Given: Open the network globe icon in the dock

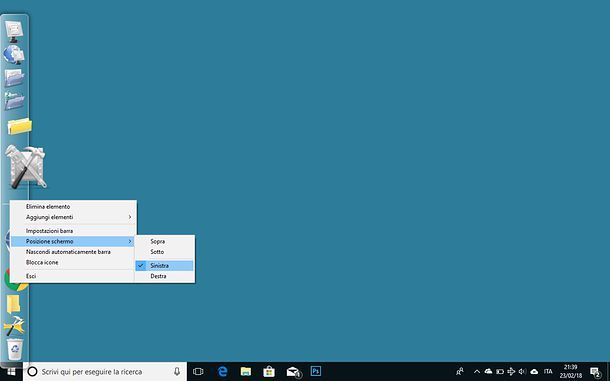Looking at the screenshot, I should click(14, 54).
